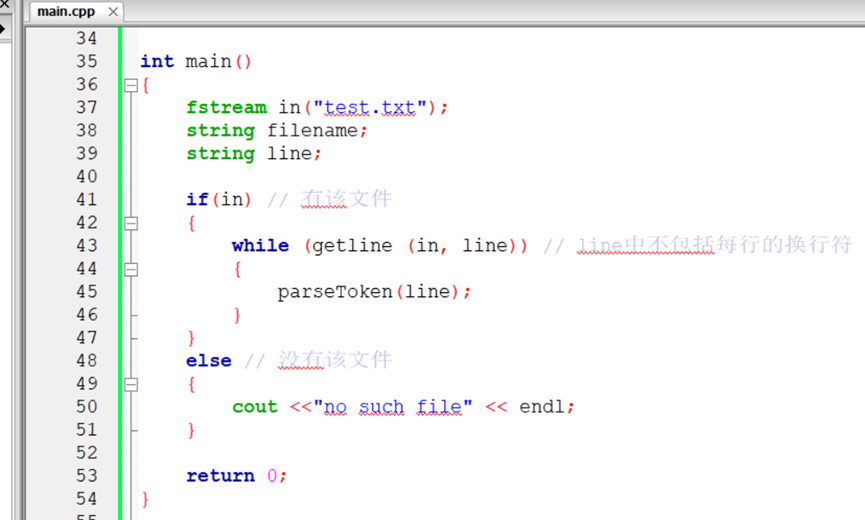Click the 'else' keyword on line 48
The width and height of the screenshot is (865, 520).
(209, 361)
